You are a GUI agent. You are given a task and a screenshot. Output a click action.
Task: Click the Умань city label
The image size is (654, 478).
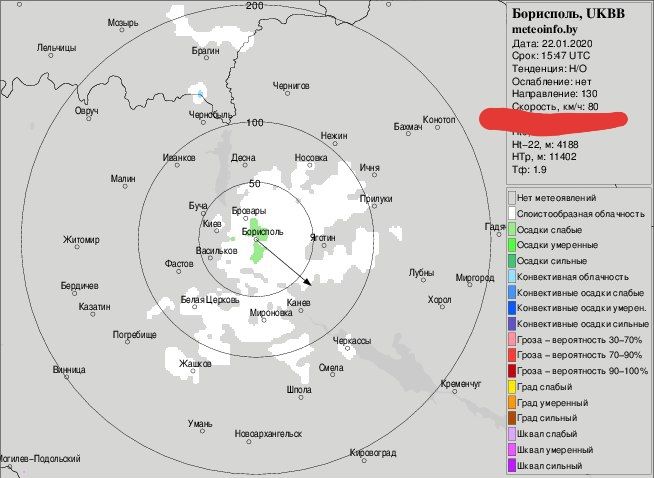(200, 424)
